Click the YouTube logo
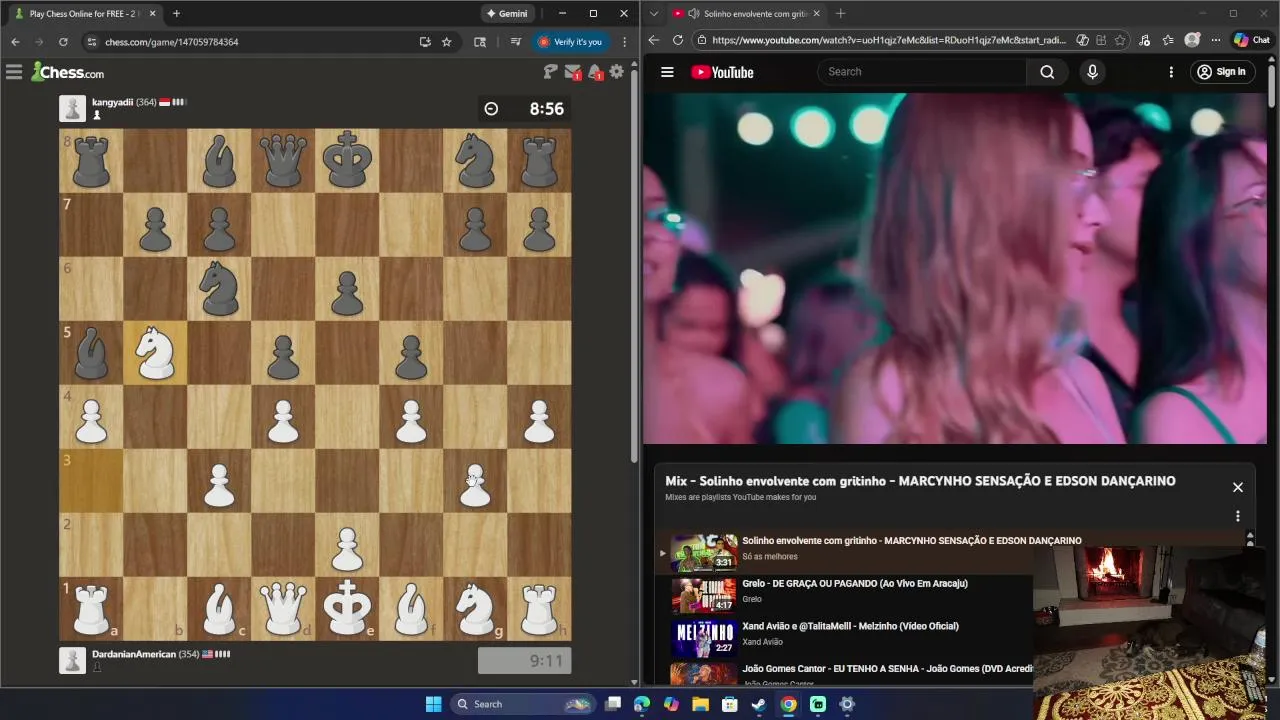 click(x=722, y=72)
